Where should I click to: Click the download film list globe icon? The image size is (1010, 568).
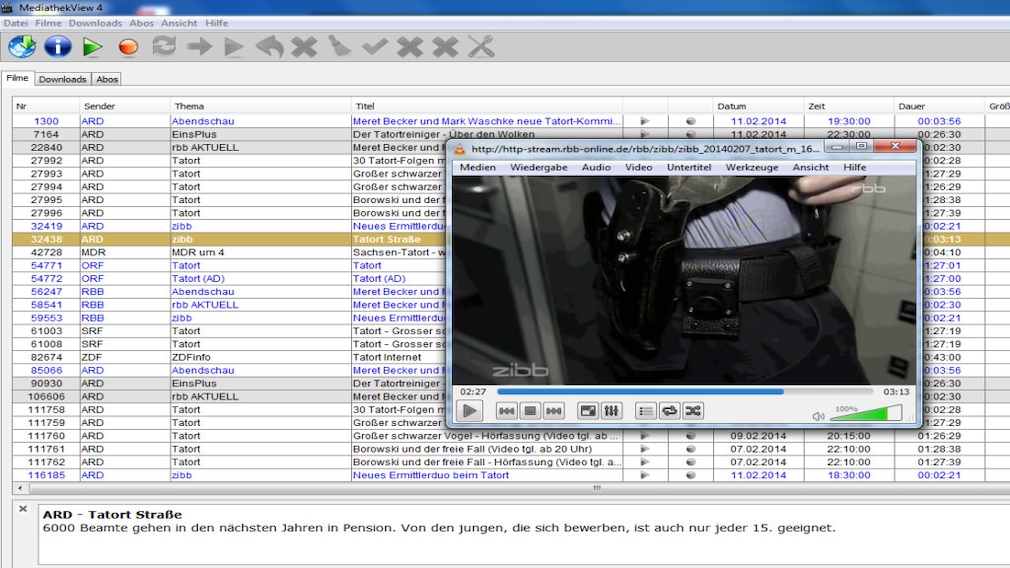click(x=22, y=46)
